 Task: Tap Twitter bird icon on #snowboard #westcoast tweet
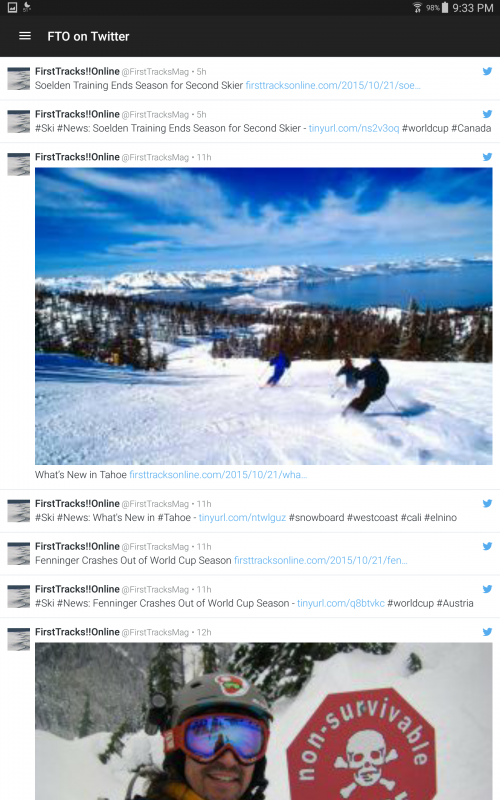coord(487,503)
